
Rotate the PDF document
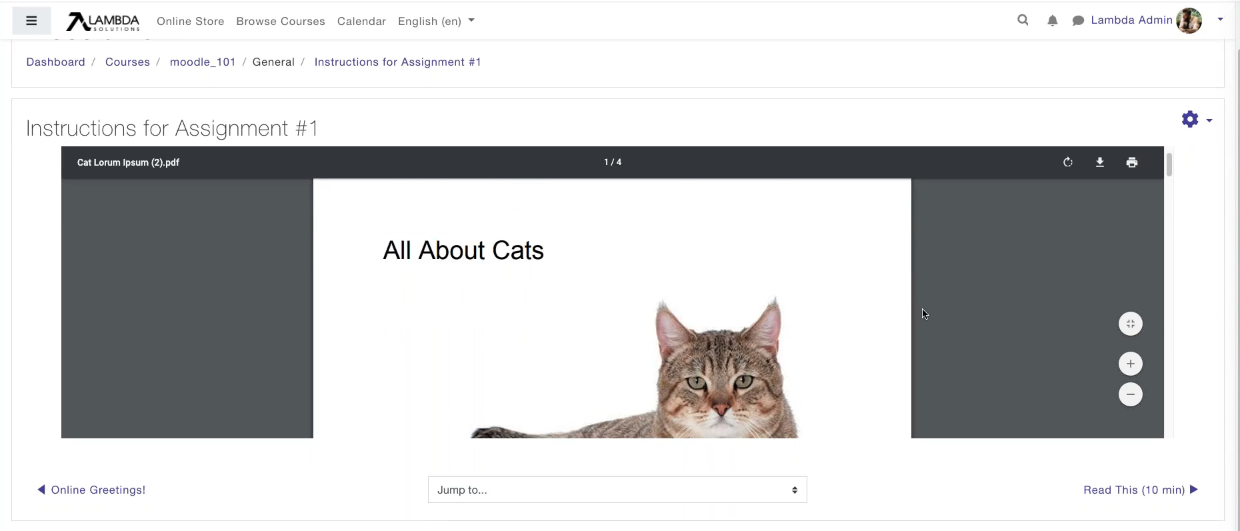(x=1068, y=162)
